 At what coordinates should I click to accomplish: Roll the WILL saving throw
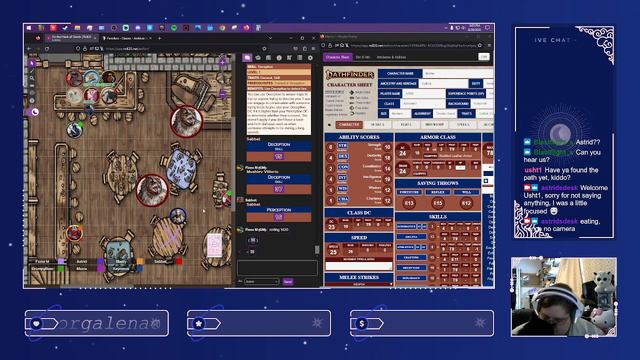(466, 192)
